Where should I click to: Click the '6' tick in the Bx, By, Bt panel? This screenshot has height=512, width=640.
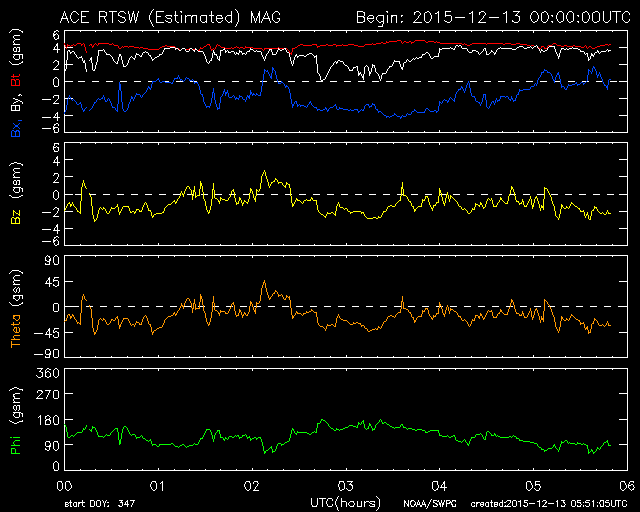[x=56, y=35]
